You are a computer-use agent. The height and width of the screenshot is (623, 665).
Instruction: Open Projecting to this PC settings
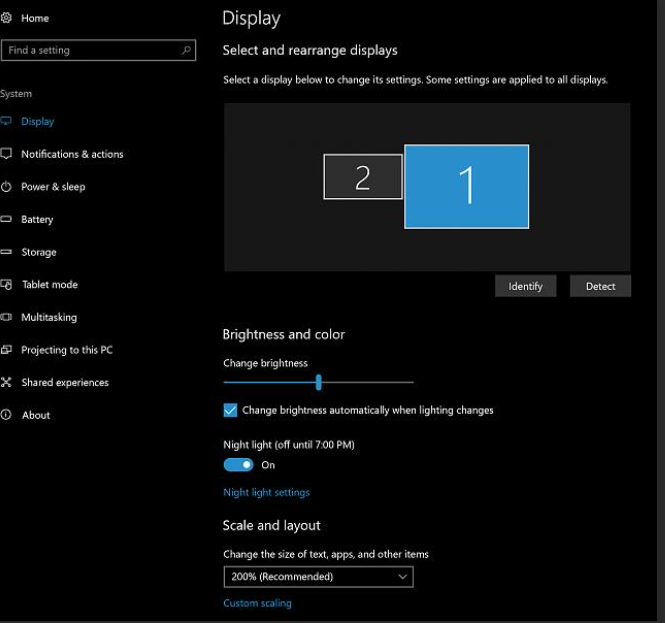coord(67,350)
